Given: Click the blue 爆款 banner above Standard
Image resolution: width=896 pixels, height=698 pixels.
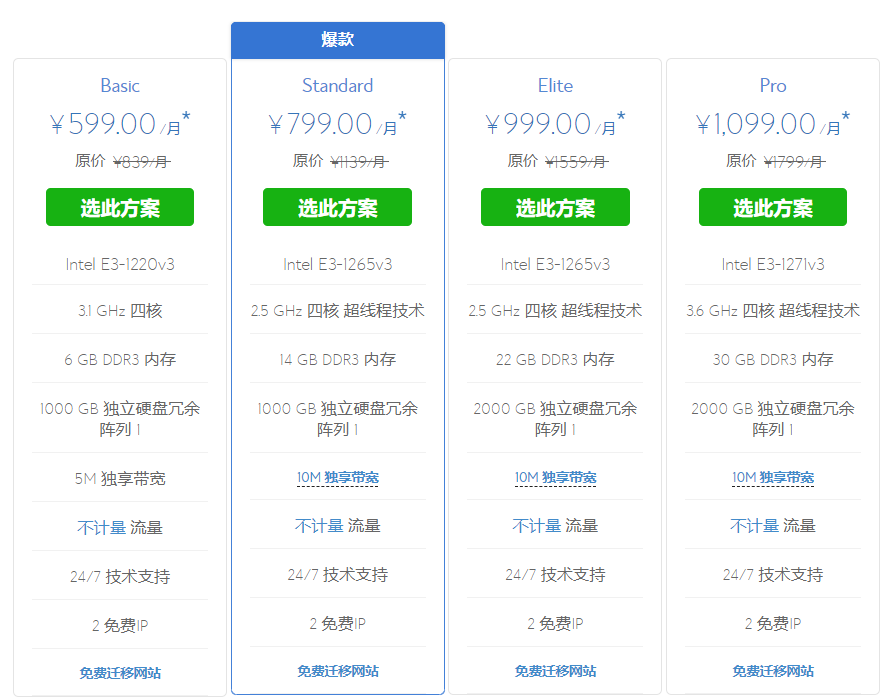Looking at the screenshot, I should (x=337, y=40).
